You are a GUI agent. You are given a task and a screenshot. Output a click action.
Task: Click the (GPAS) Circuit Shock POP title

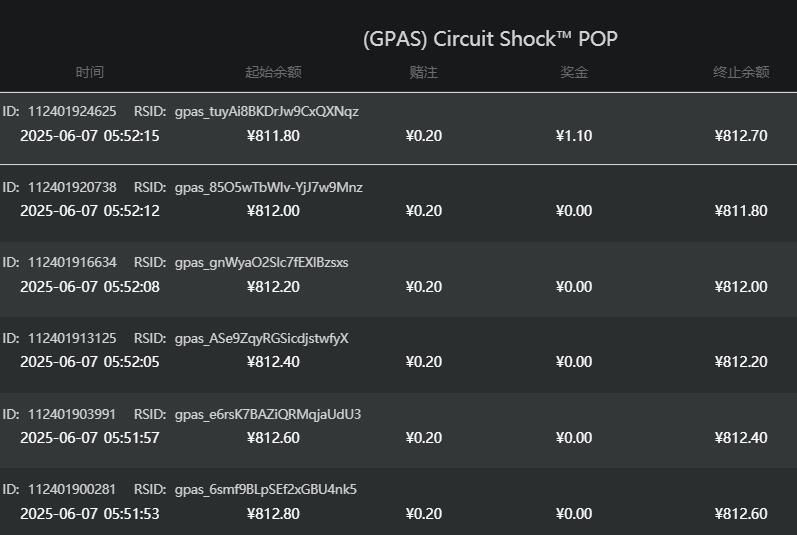tap(490, 39)
